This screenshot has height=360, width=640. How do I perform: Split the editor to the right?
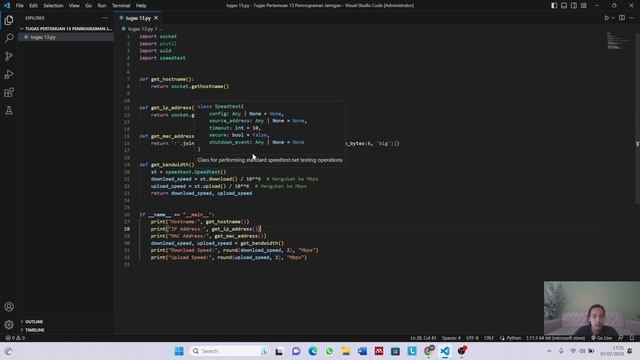click(622, 18)
